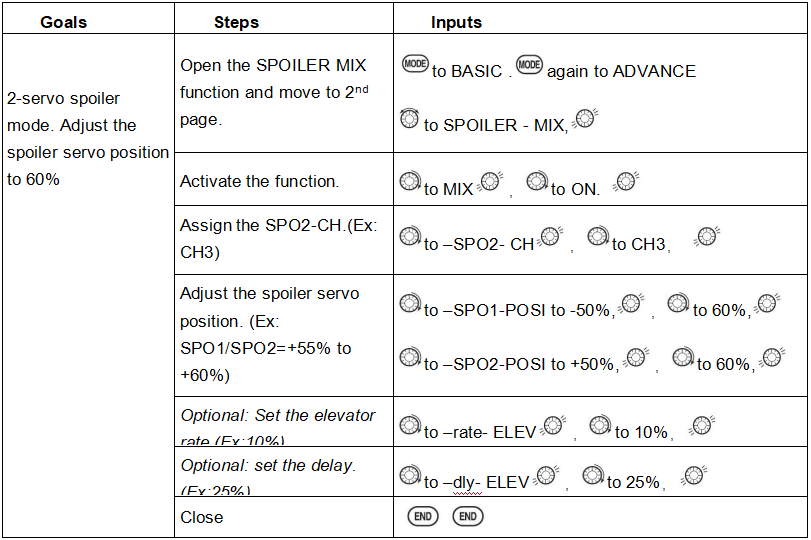Click the dial icon before "to –SPO2-POSI"

pyautogui.click(x=409, y=358)
